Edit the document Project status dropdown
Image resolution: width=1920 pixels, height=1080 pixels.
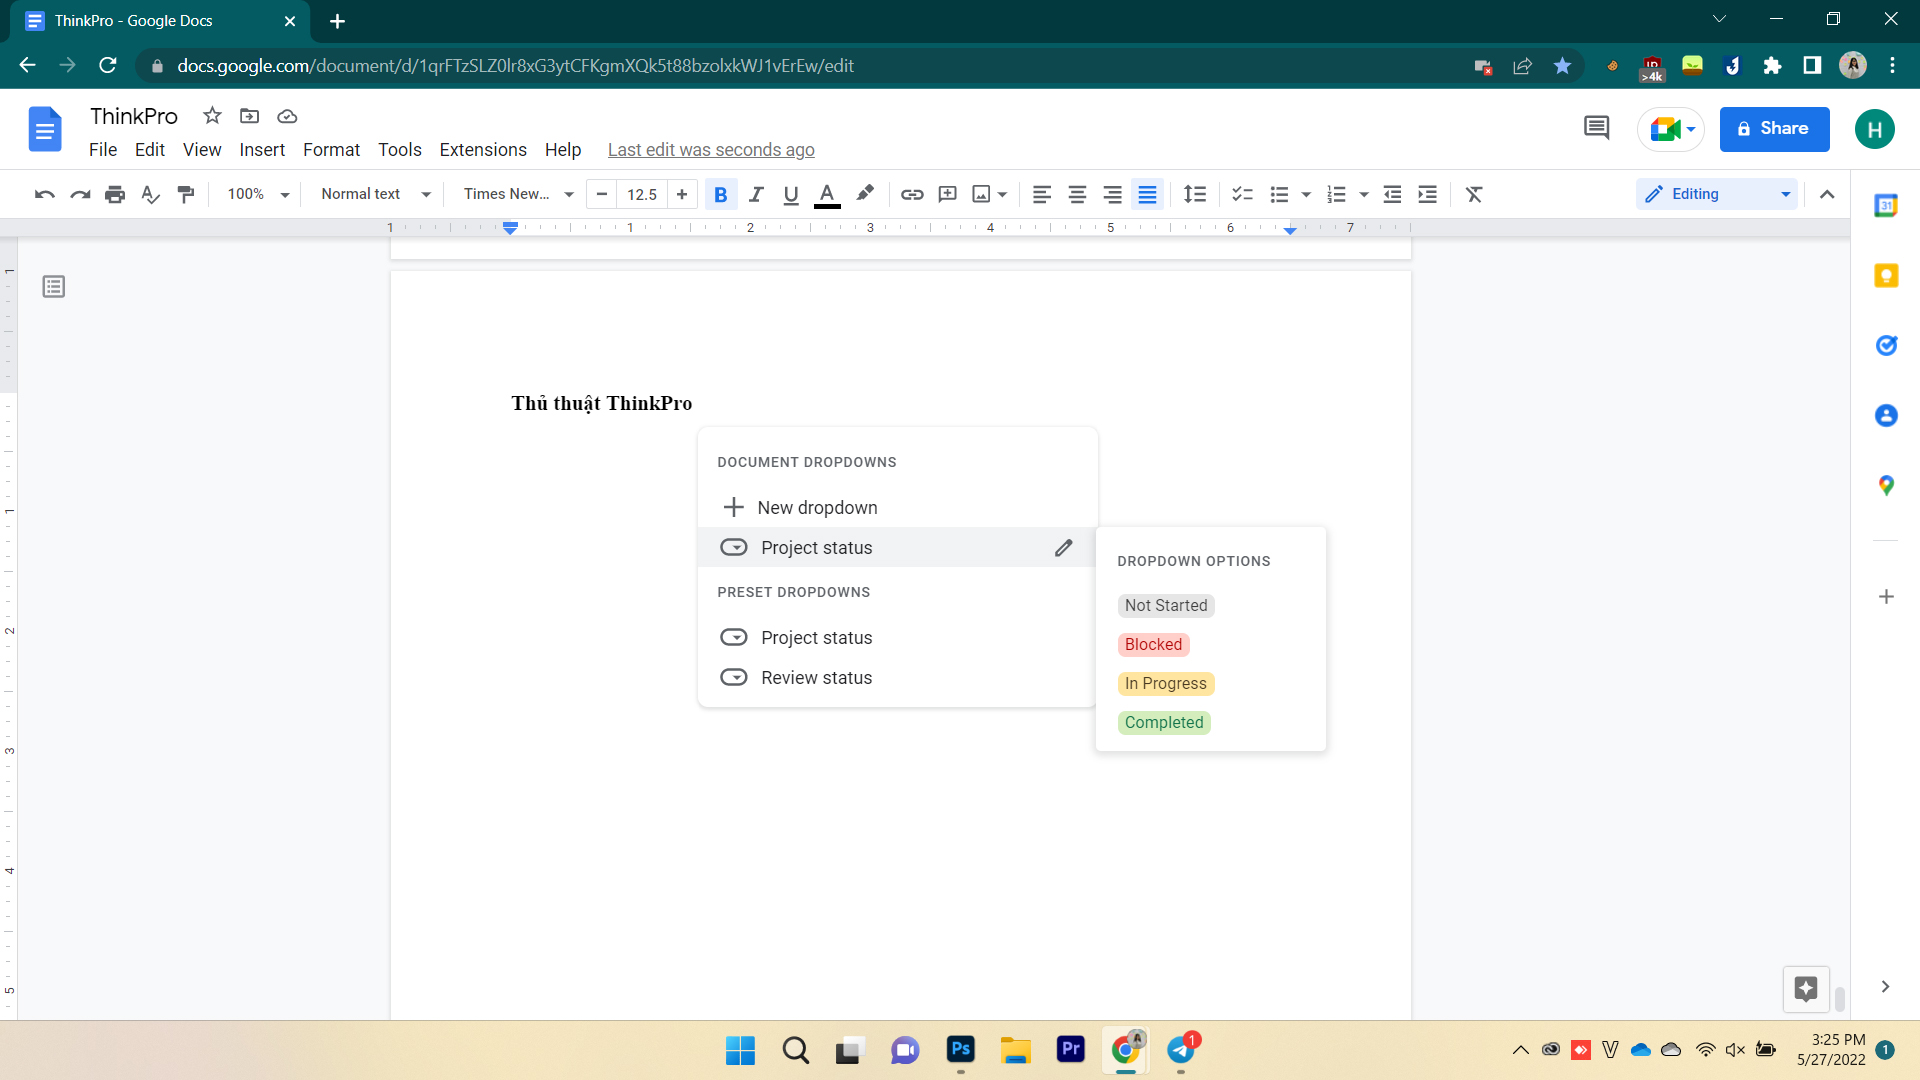(1063, 548)
